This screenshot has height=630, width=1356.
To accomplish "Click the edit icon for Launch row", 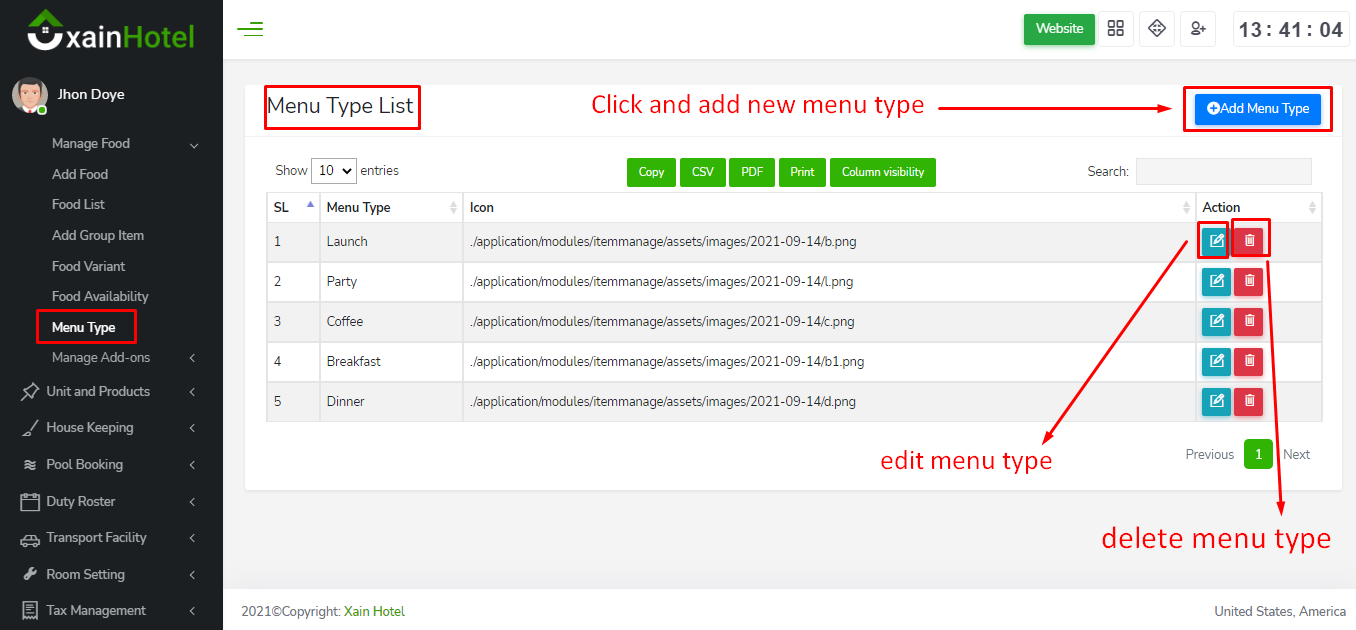I will (1215, 241).
